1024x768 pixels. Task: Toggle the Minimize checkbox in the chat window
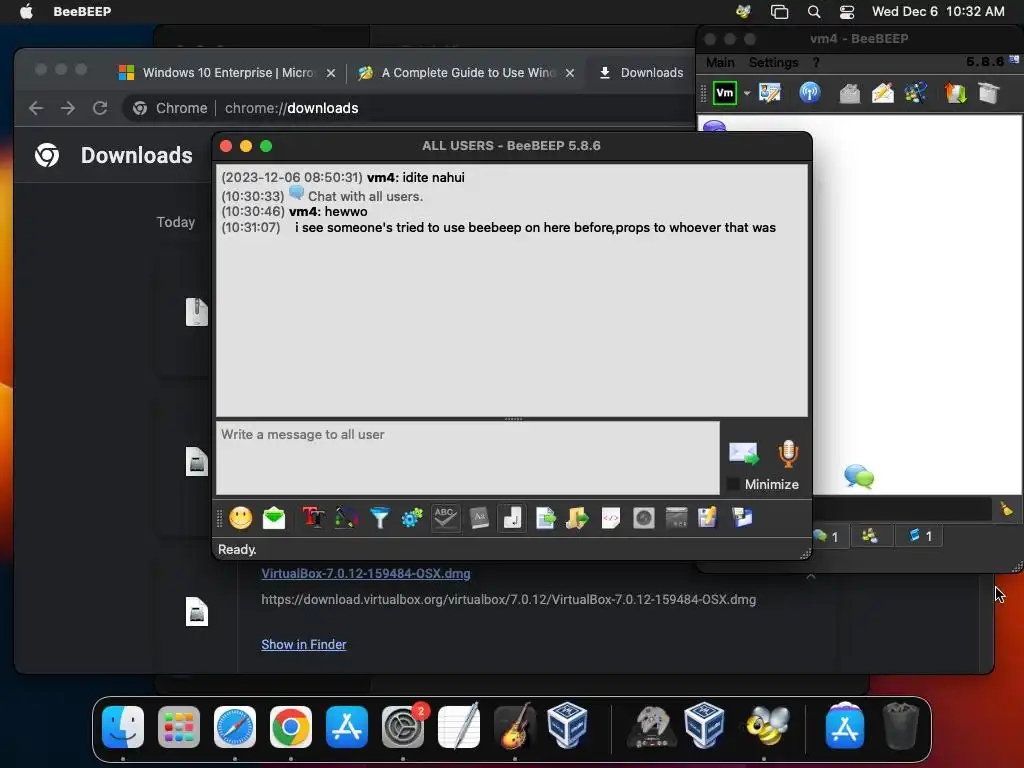(x=733, y=484)
